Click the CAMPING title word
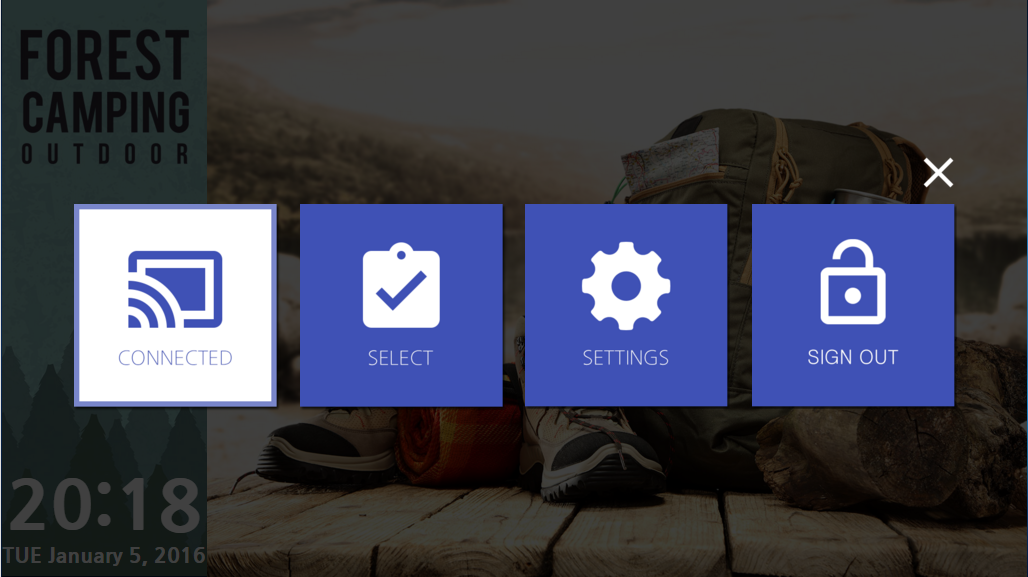This screenshot has height=577, width=1028. [x=105, y=113]
